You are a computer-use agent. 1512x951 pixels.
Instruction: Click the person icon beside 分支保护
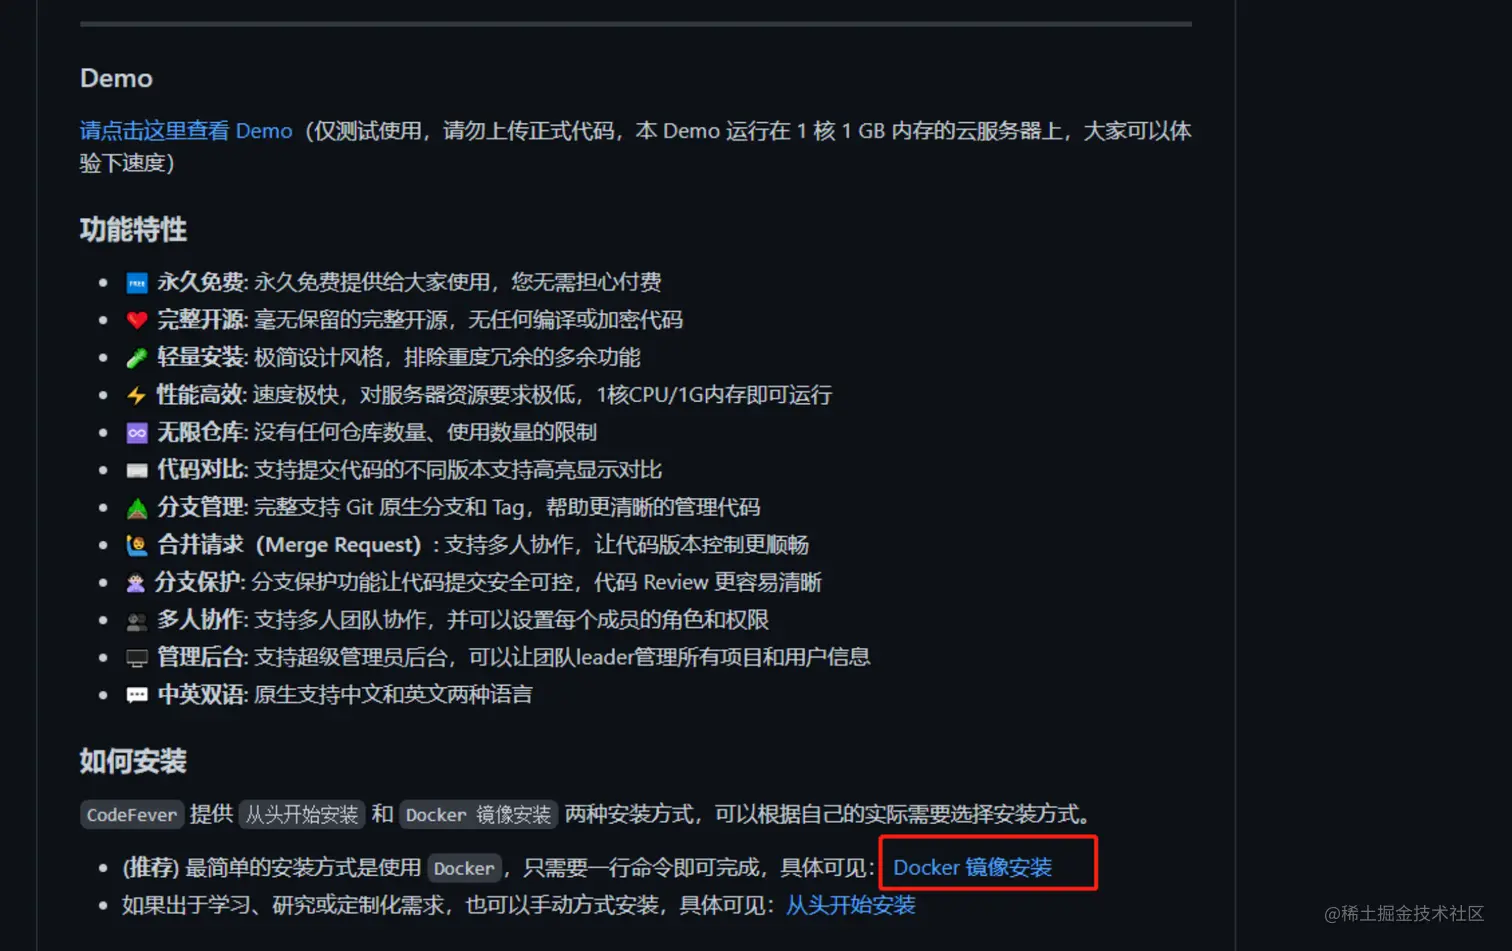pyautogui.click(x=136, y=583)
